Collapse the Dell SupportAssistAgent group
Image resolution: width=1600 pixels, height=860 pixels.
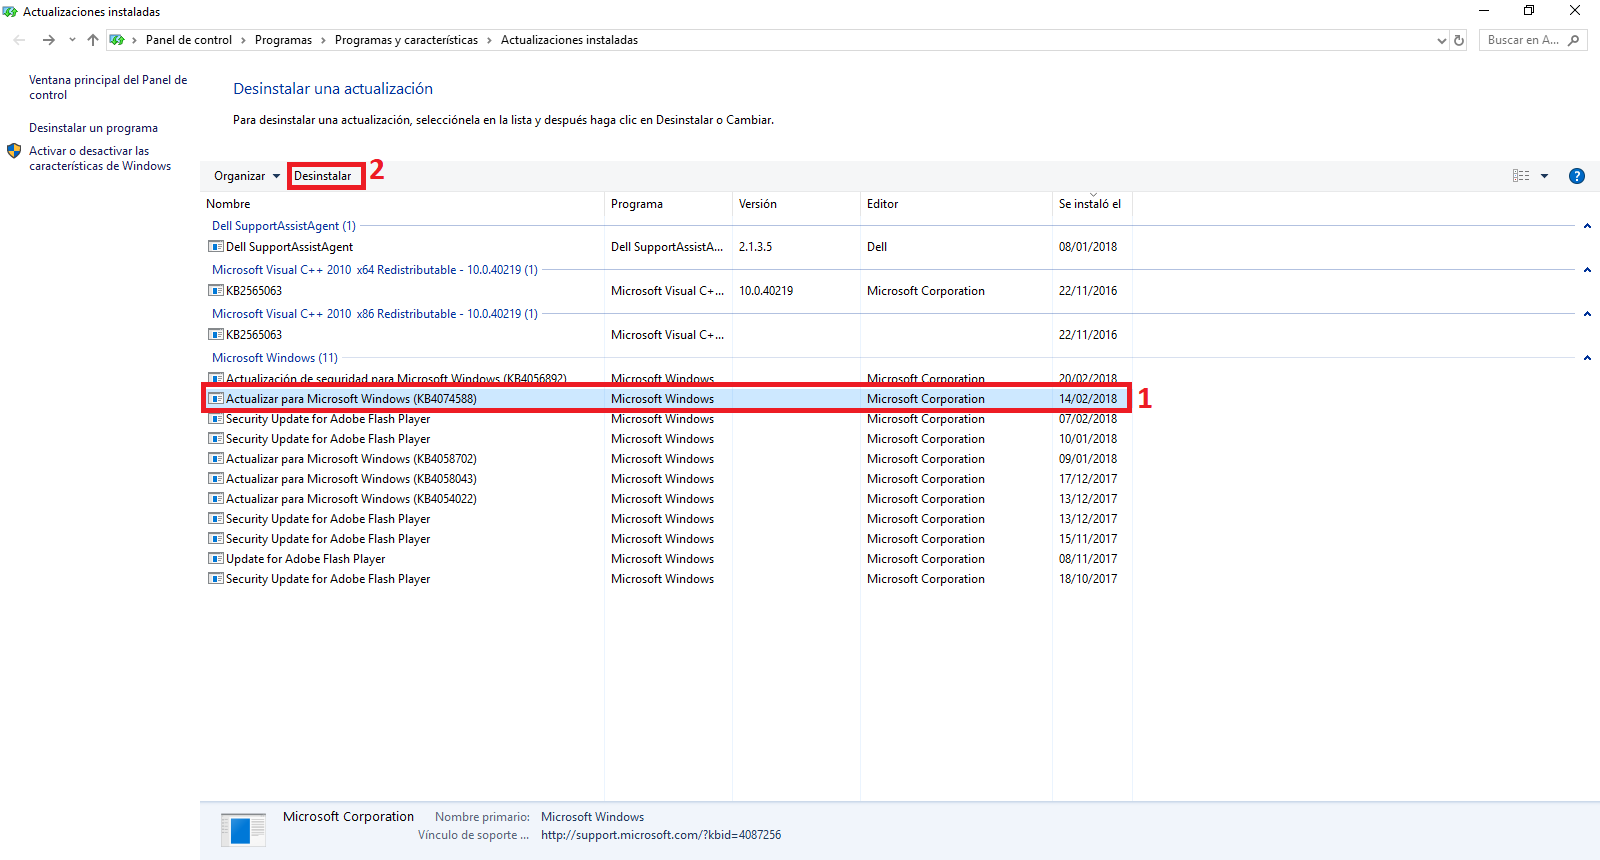pyautogui.click(x=1587, y=226)
